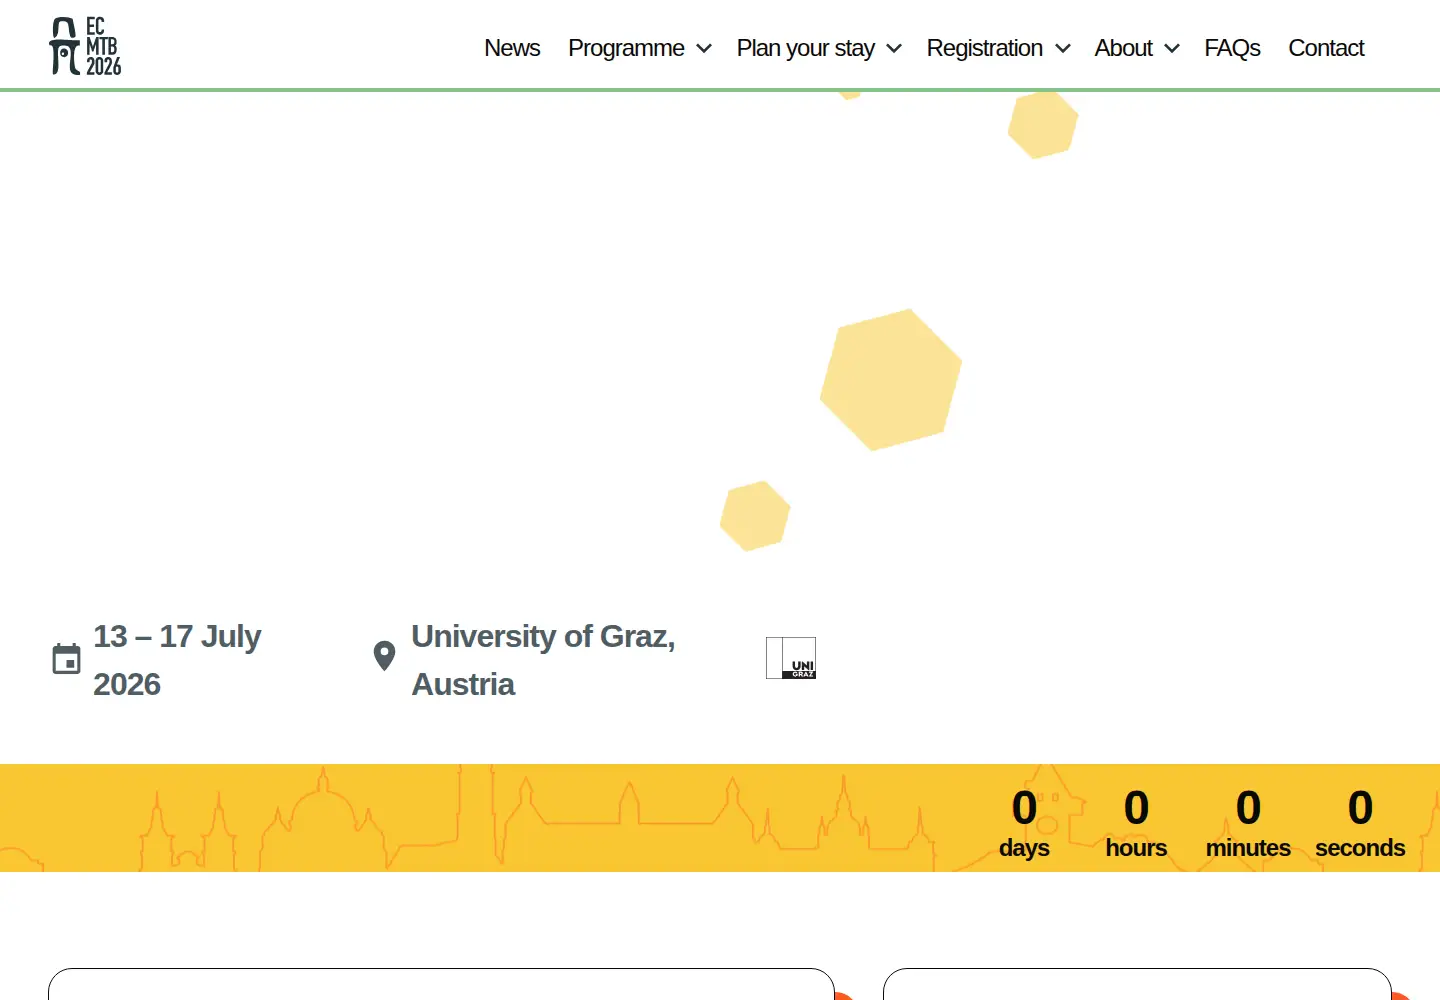Image resolution: width=1440 pixels, height=1000 pixels.
Task: Expand the Registration dropdown chevron
Action: (1063, 48)
